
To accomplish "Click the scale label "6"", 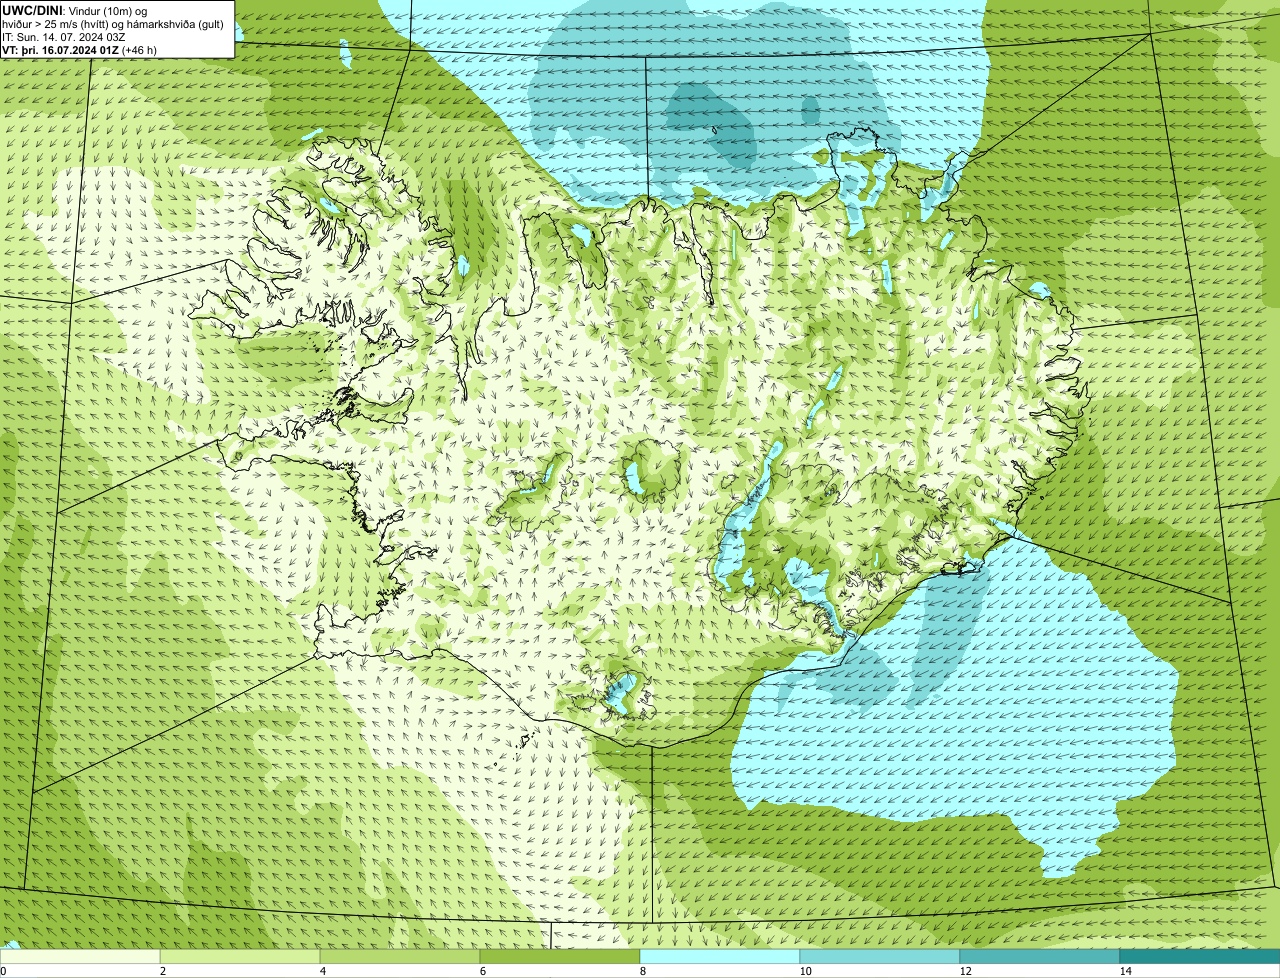I will (483, 971).
